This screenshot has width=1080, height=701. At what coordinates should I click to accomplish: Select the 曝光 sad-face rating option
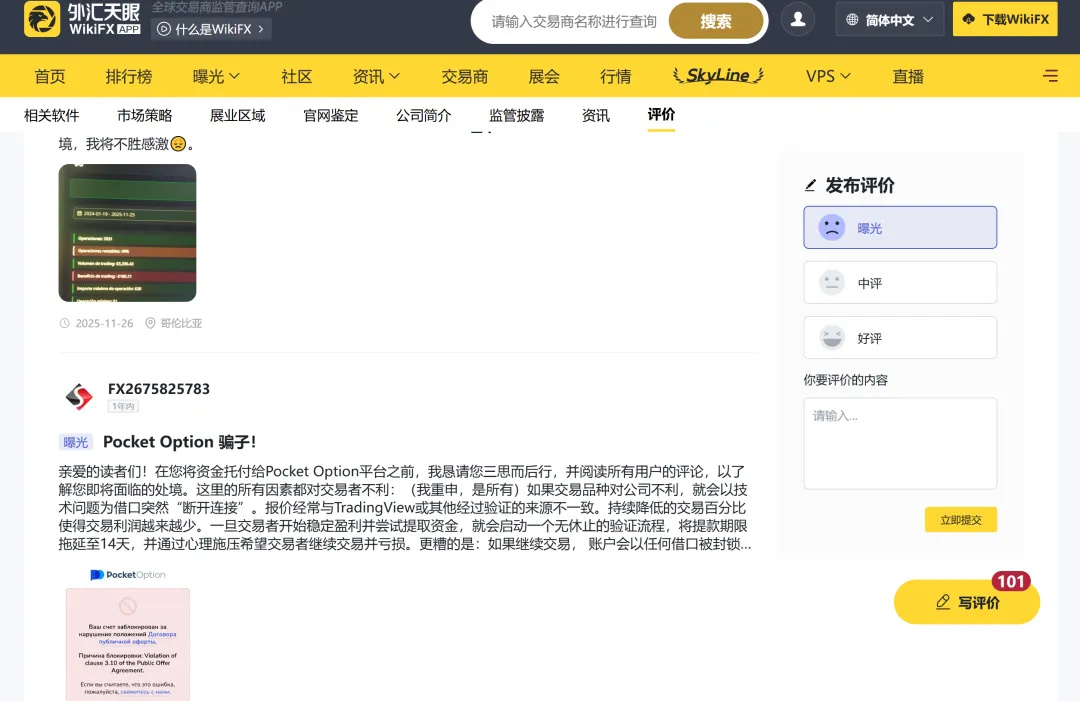(900, 227)
